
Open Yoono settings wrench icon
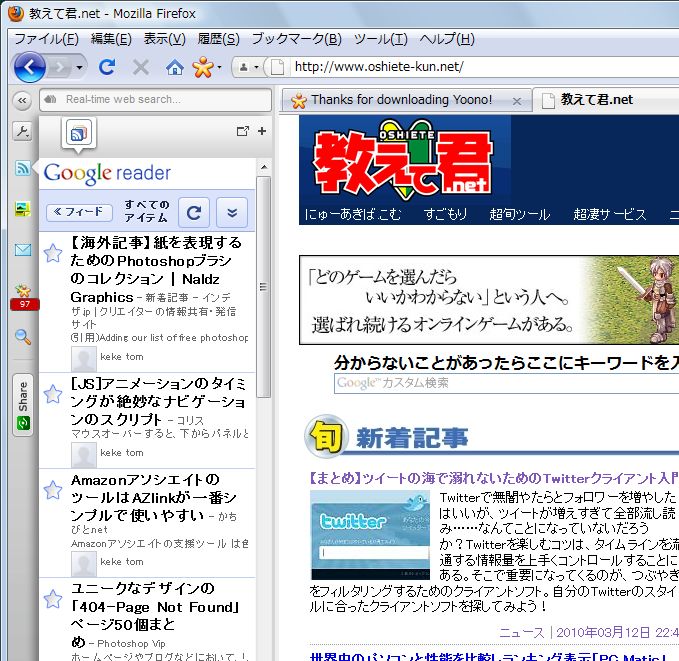(x=22, y=131)
